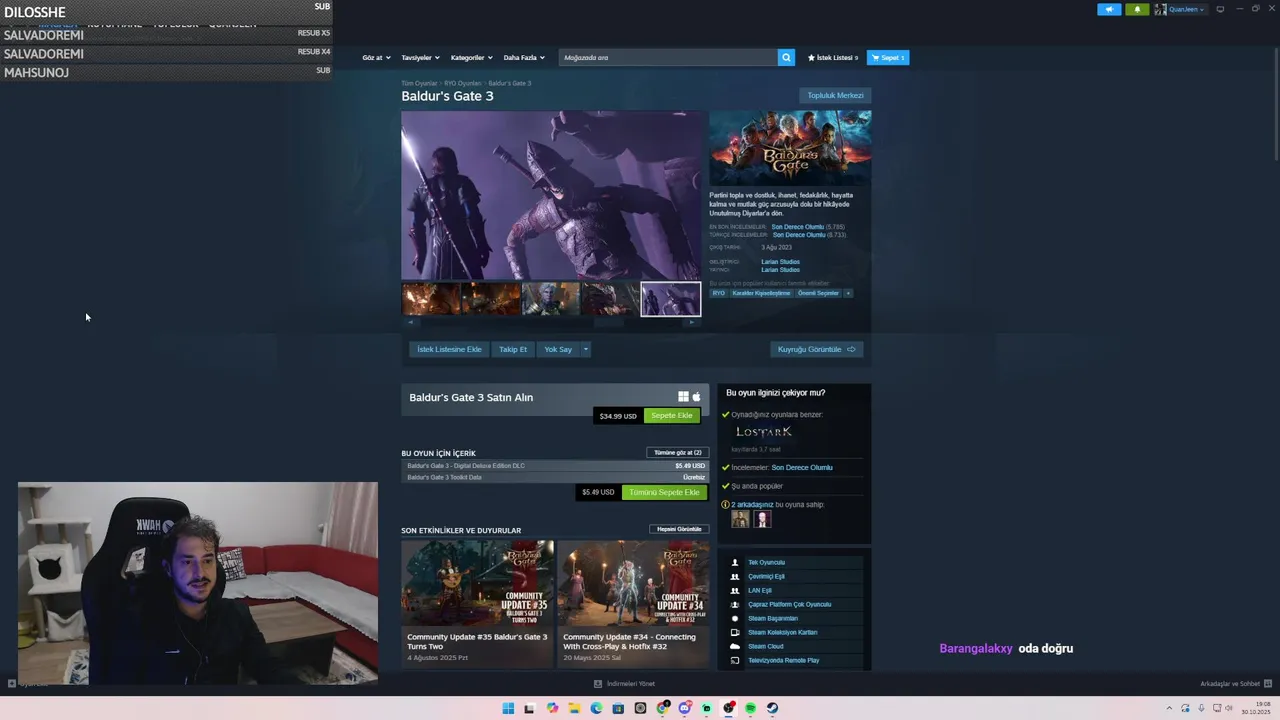
Task: Click the Yok Say button
Action: [558, 349]
